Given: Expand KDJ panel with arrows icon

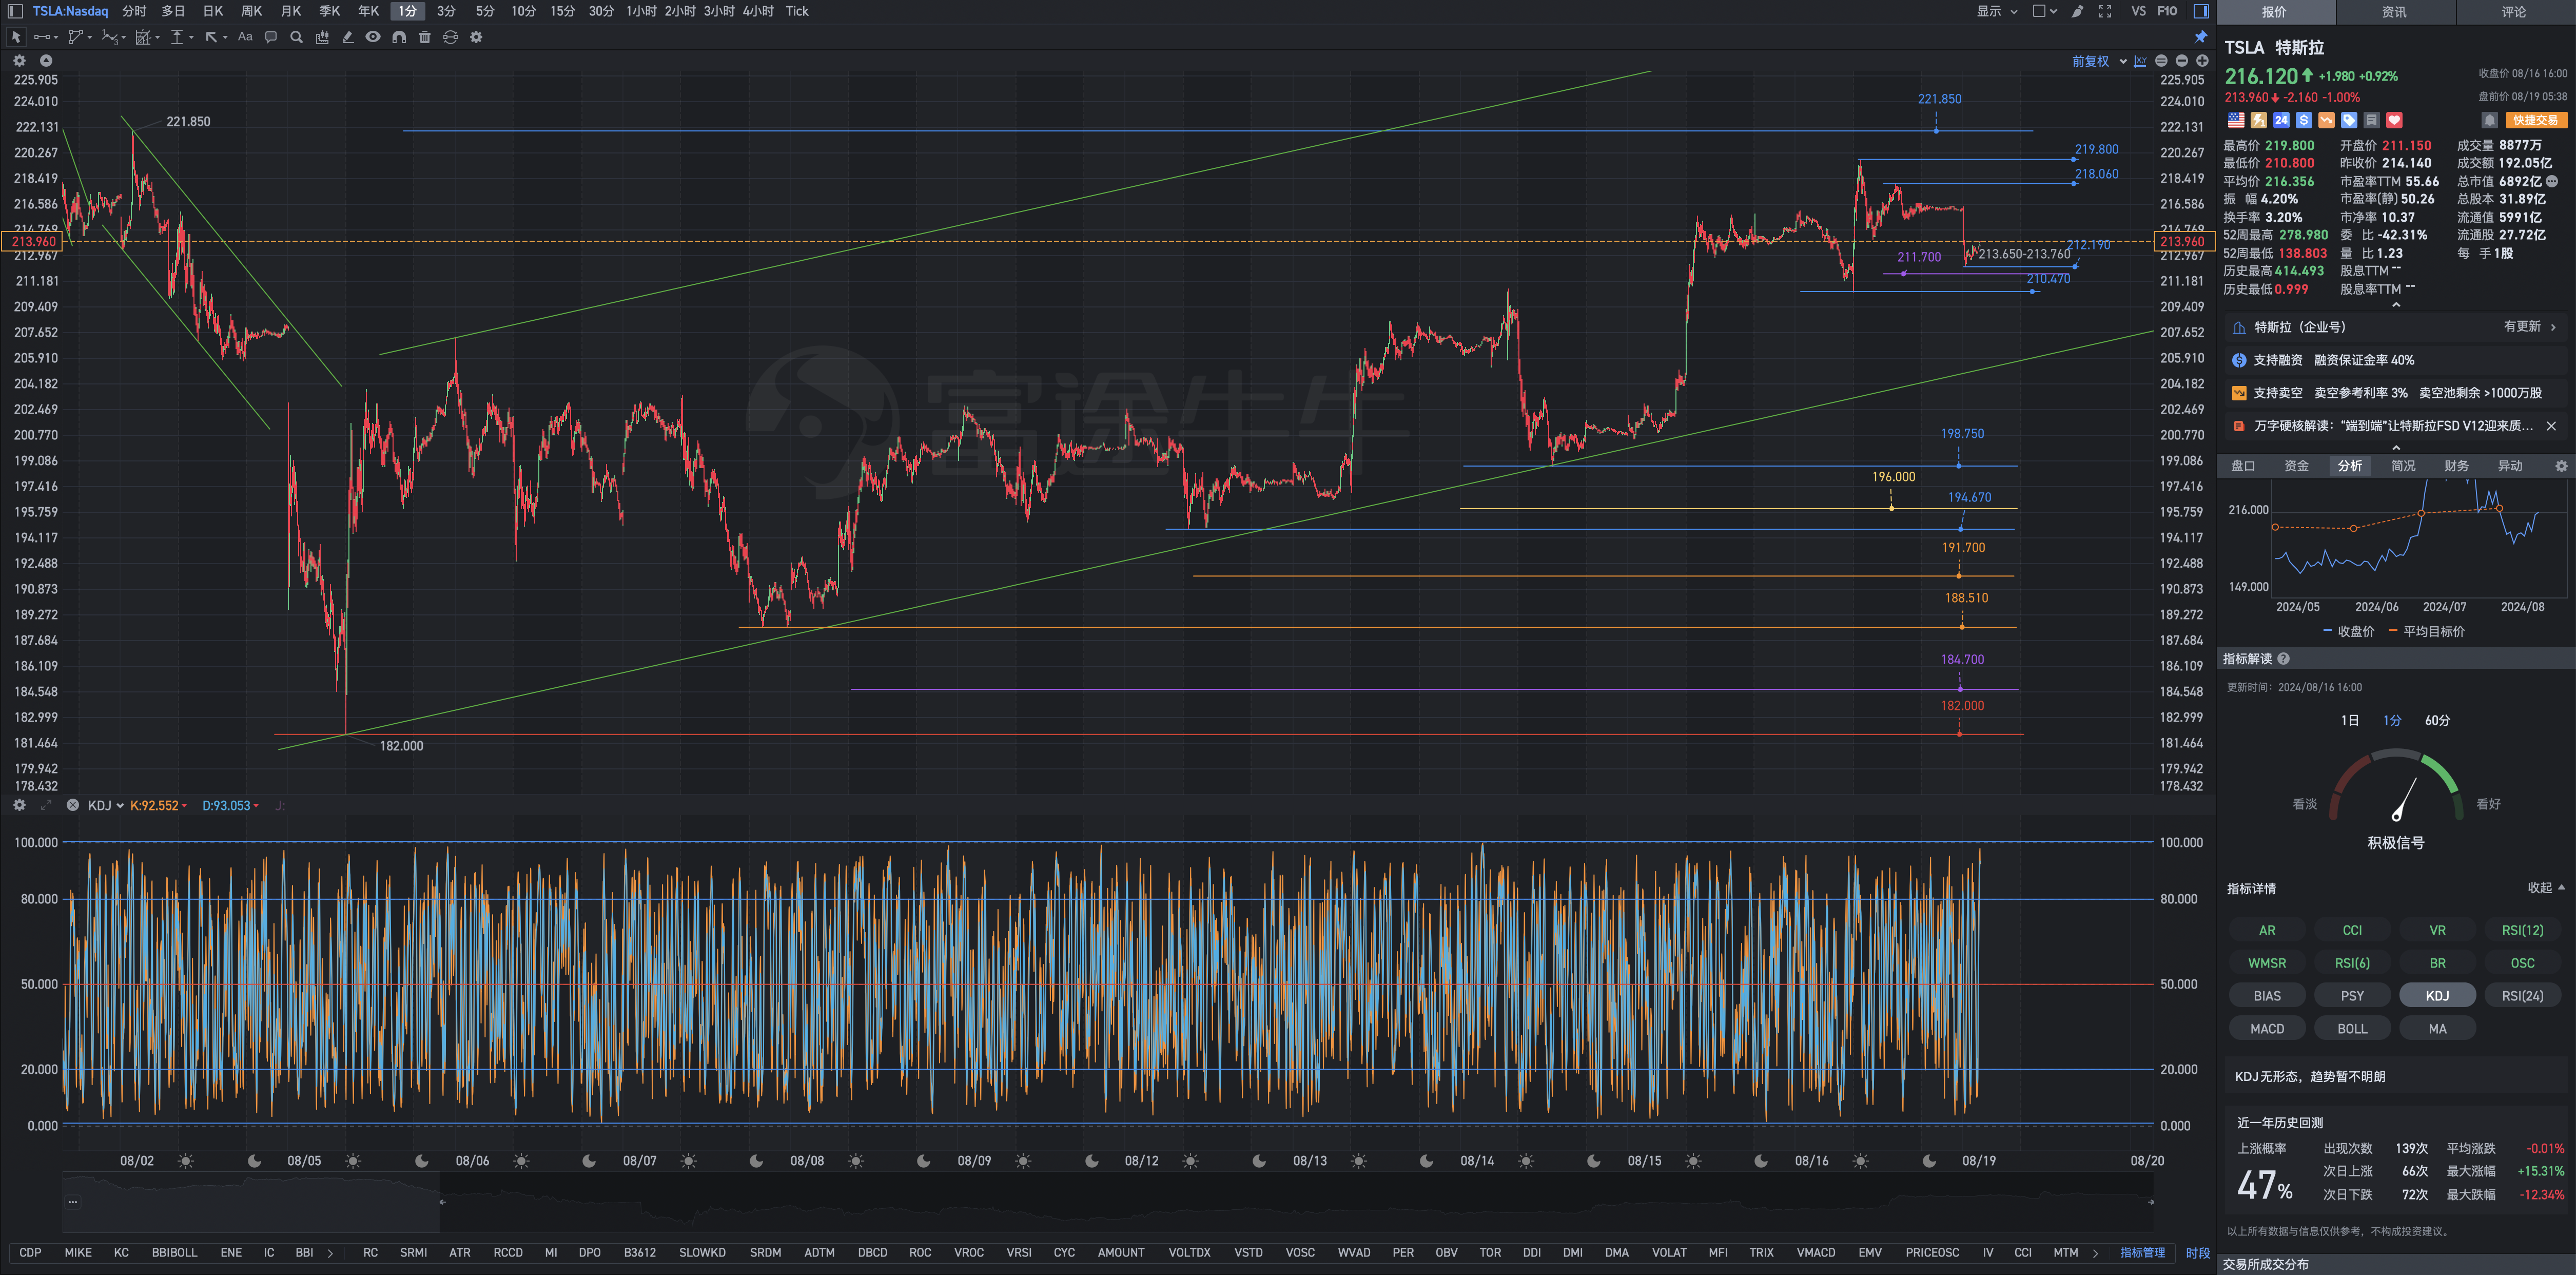Looking at the screenshot, I should [45, 805].
